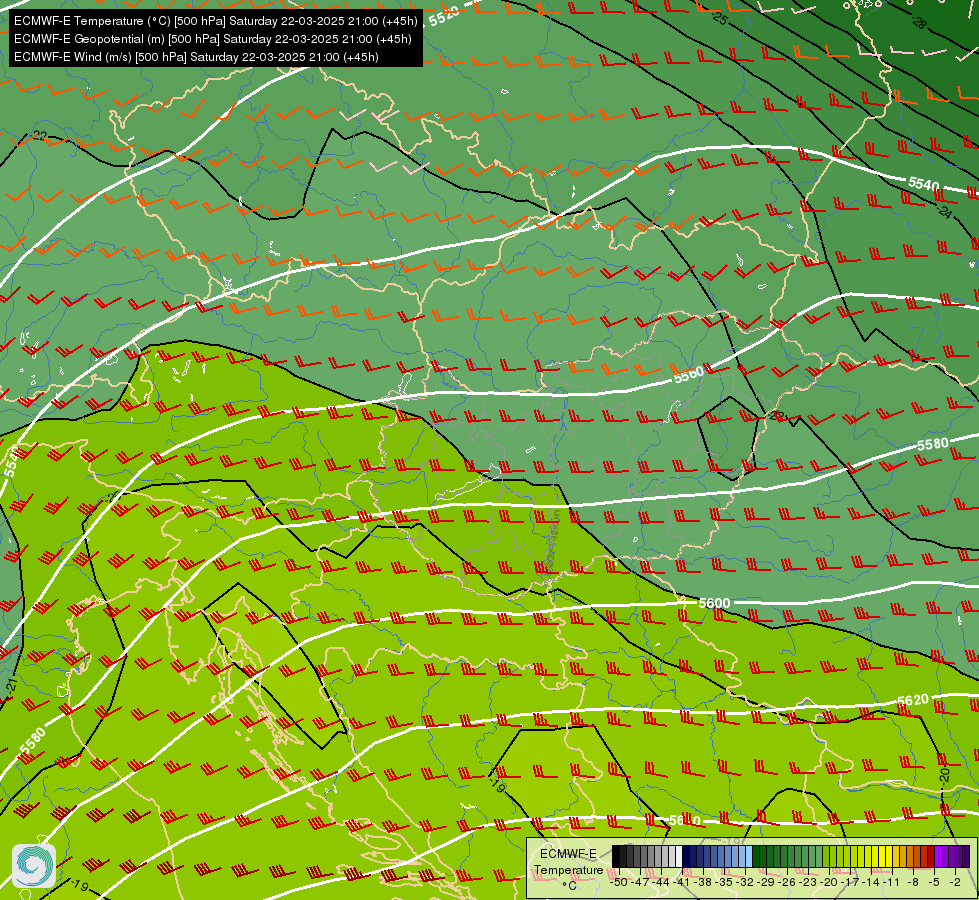
Task: Click the 'ECMWF-E Temperature °C' legend title
Action: tap(568, 869)
